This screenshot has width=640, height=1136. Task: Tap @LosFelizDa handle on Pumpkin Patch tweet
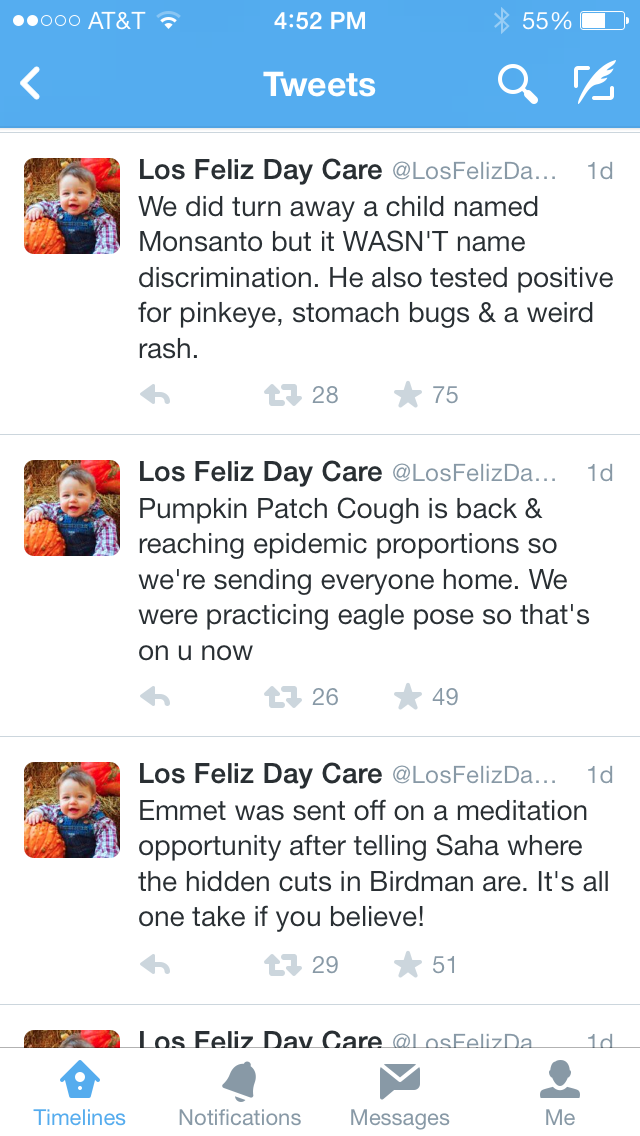pos(474,473)
